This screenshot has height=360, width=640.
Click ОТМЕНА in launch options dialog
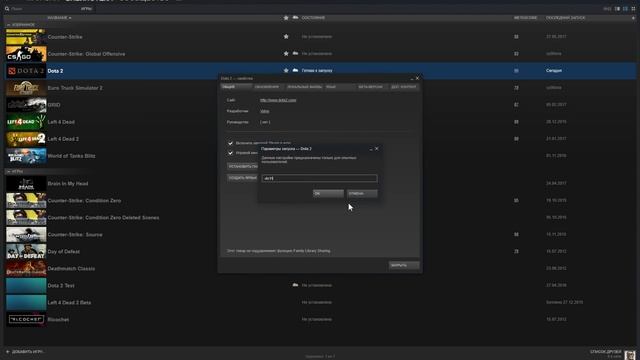362,193
